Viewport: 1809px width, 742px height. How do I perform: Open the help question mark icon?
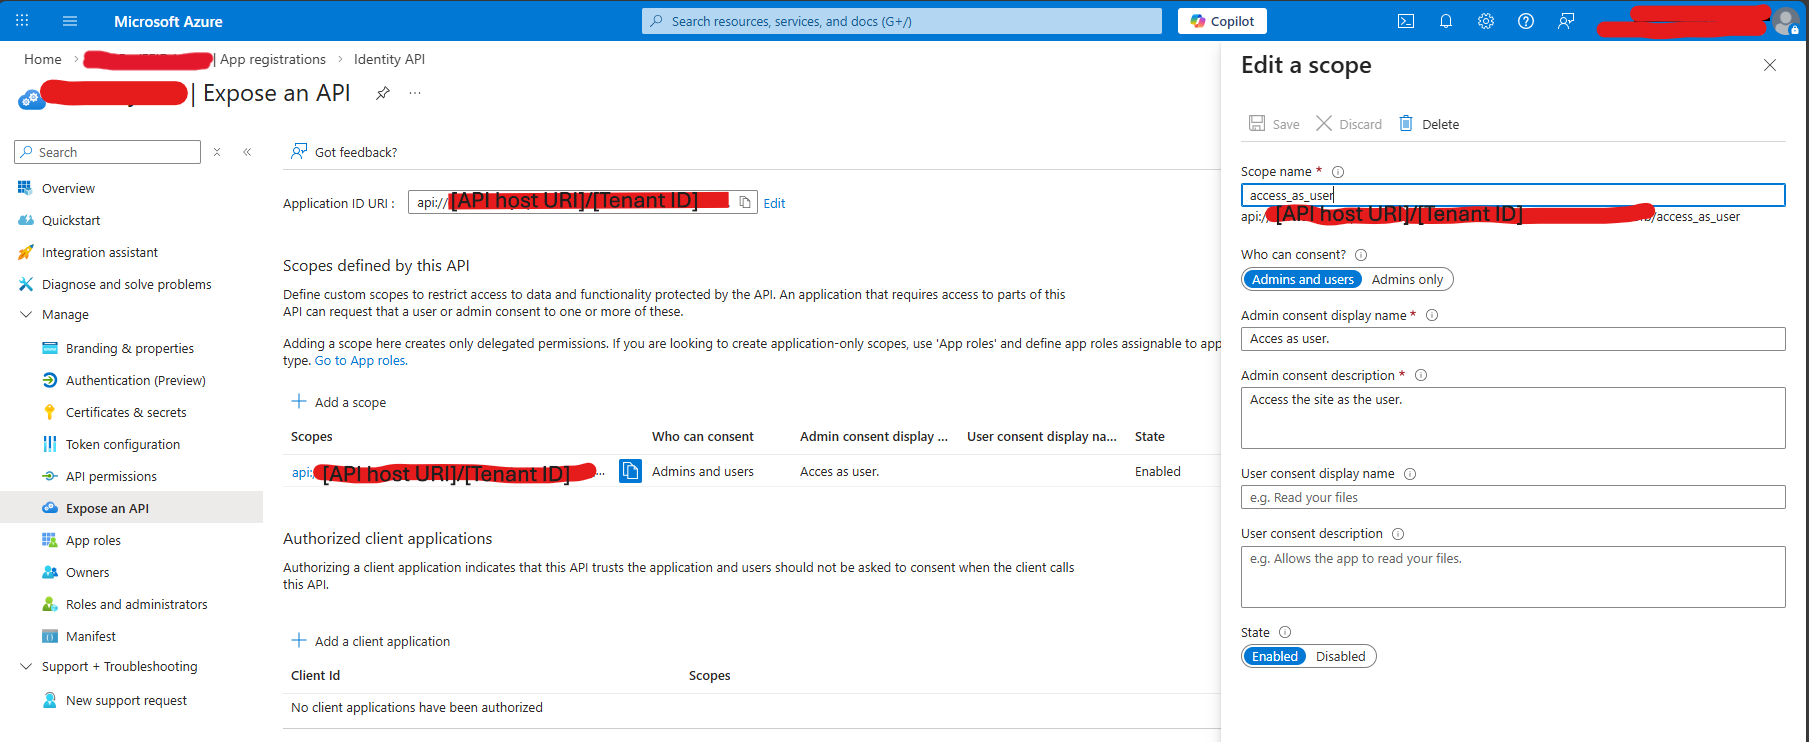coord(1526,21)
